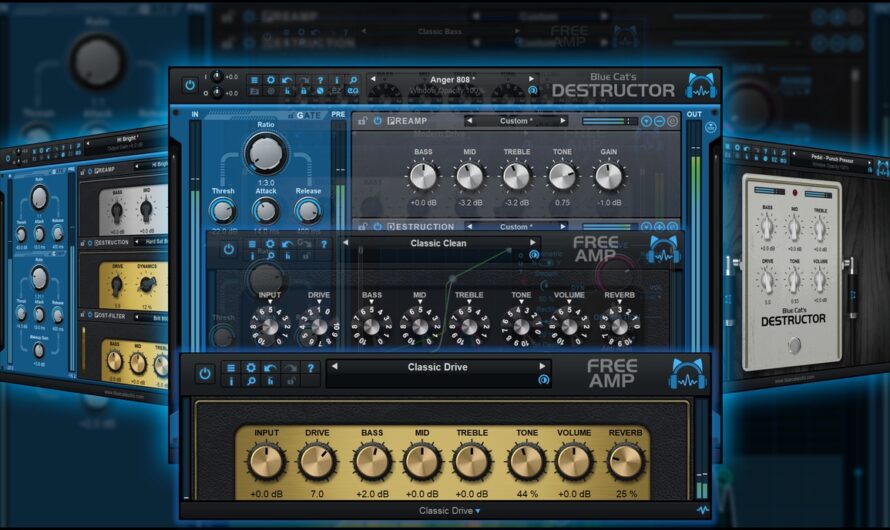The image size is (890, 530).
Task: Click the DESTRUCTION section title
Action: 421,226
